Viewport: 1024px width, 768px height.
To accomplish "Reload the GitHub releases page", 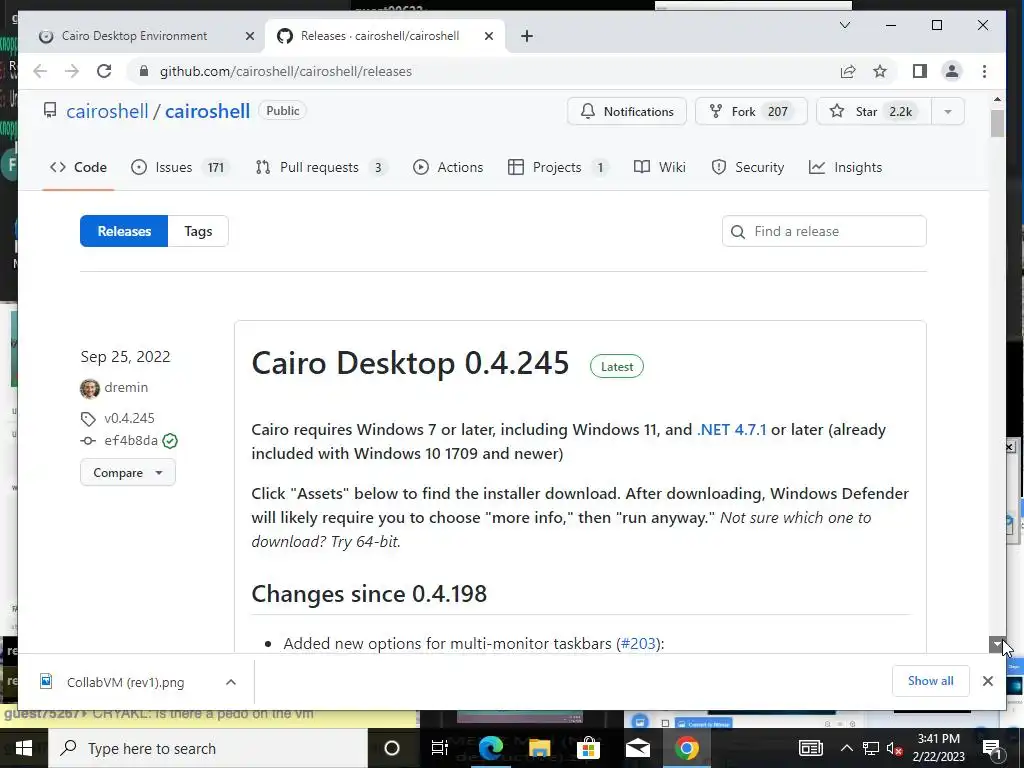I will tap(104, 71).
